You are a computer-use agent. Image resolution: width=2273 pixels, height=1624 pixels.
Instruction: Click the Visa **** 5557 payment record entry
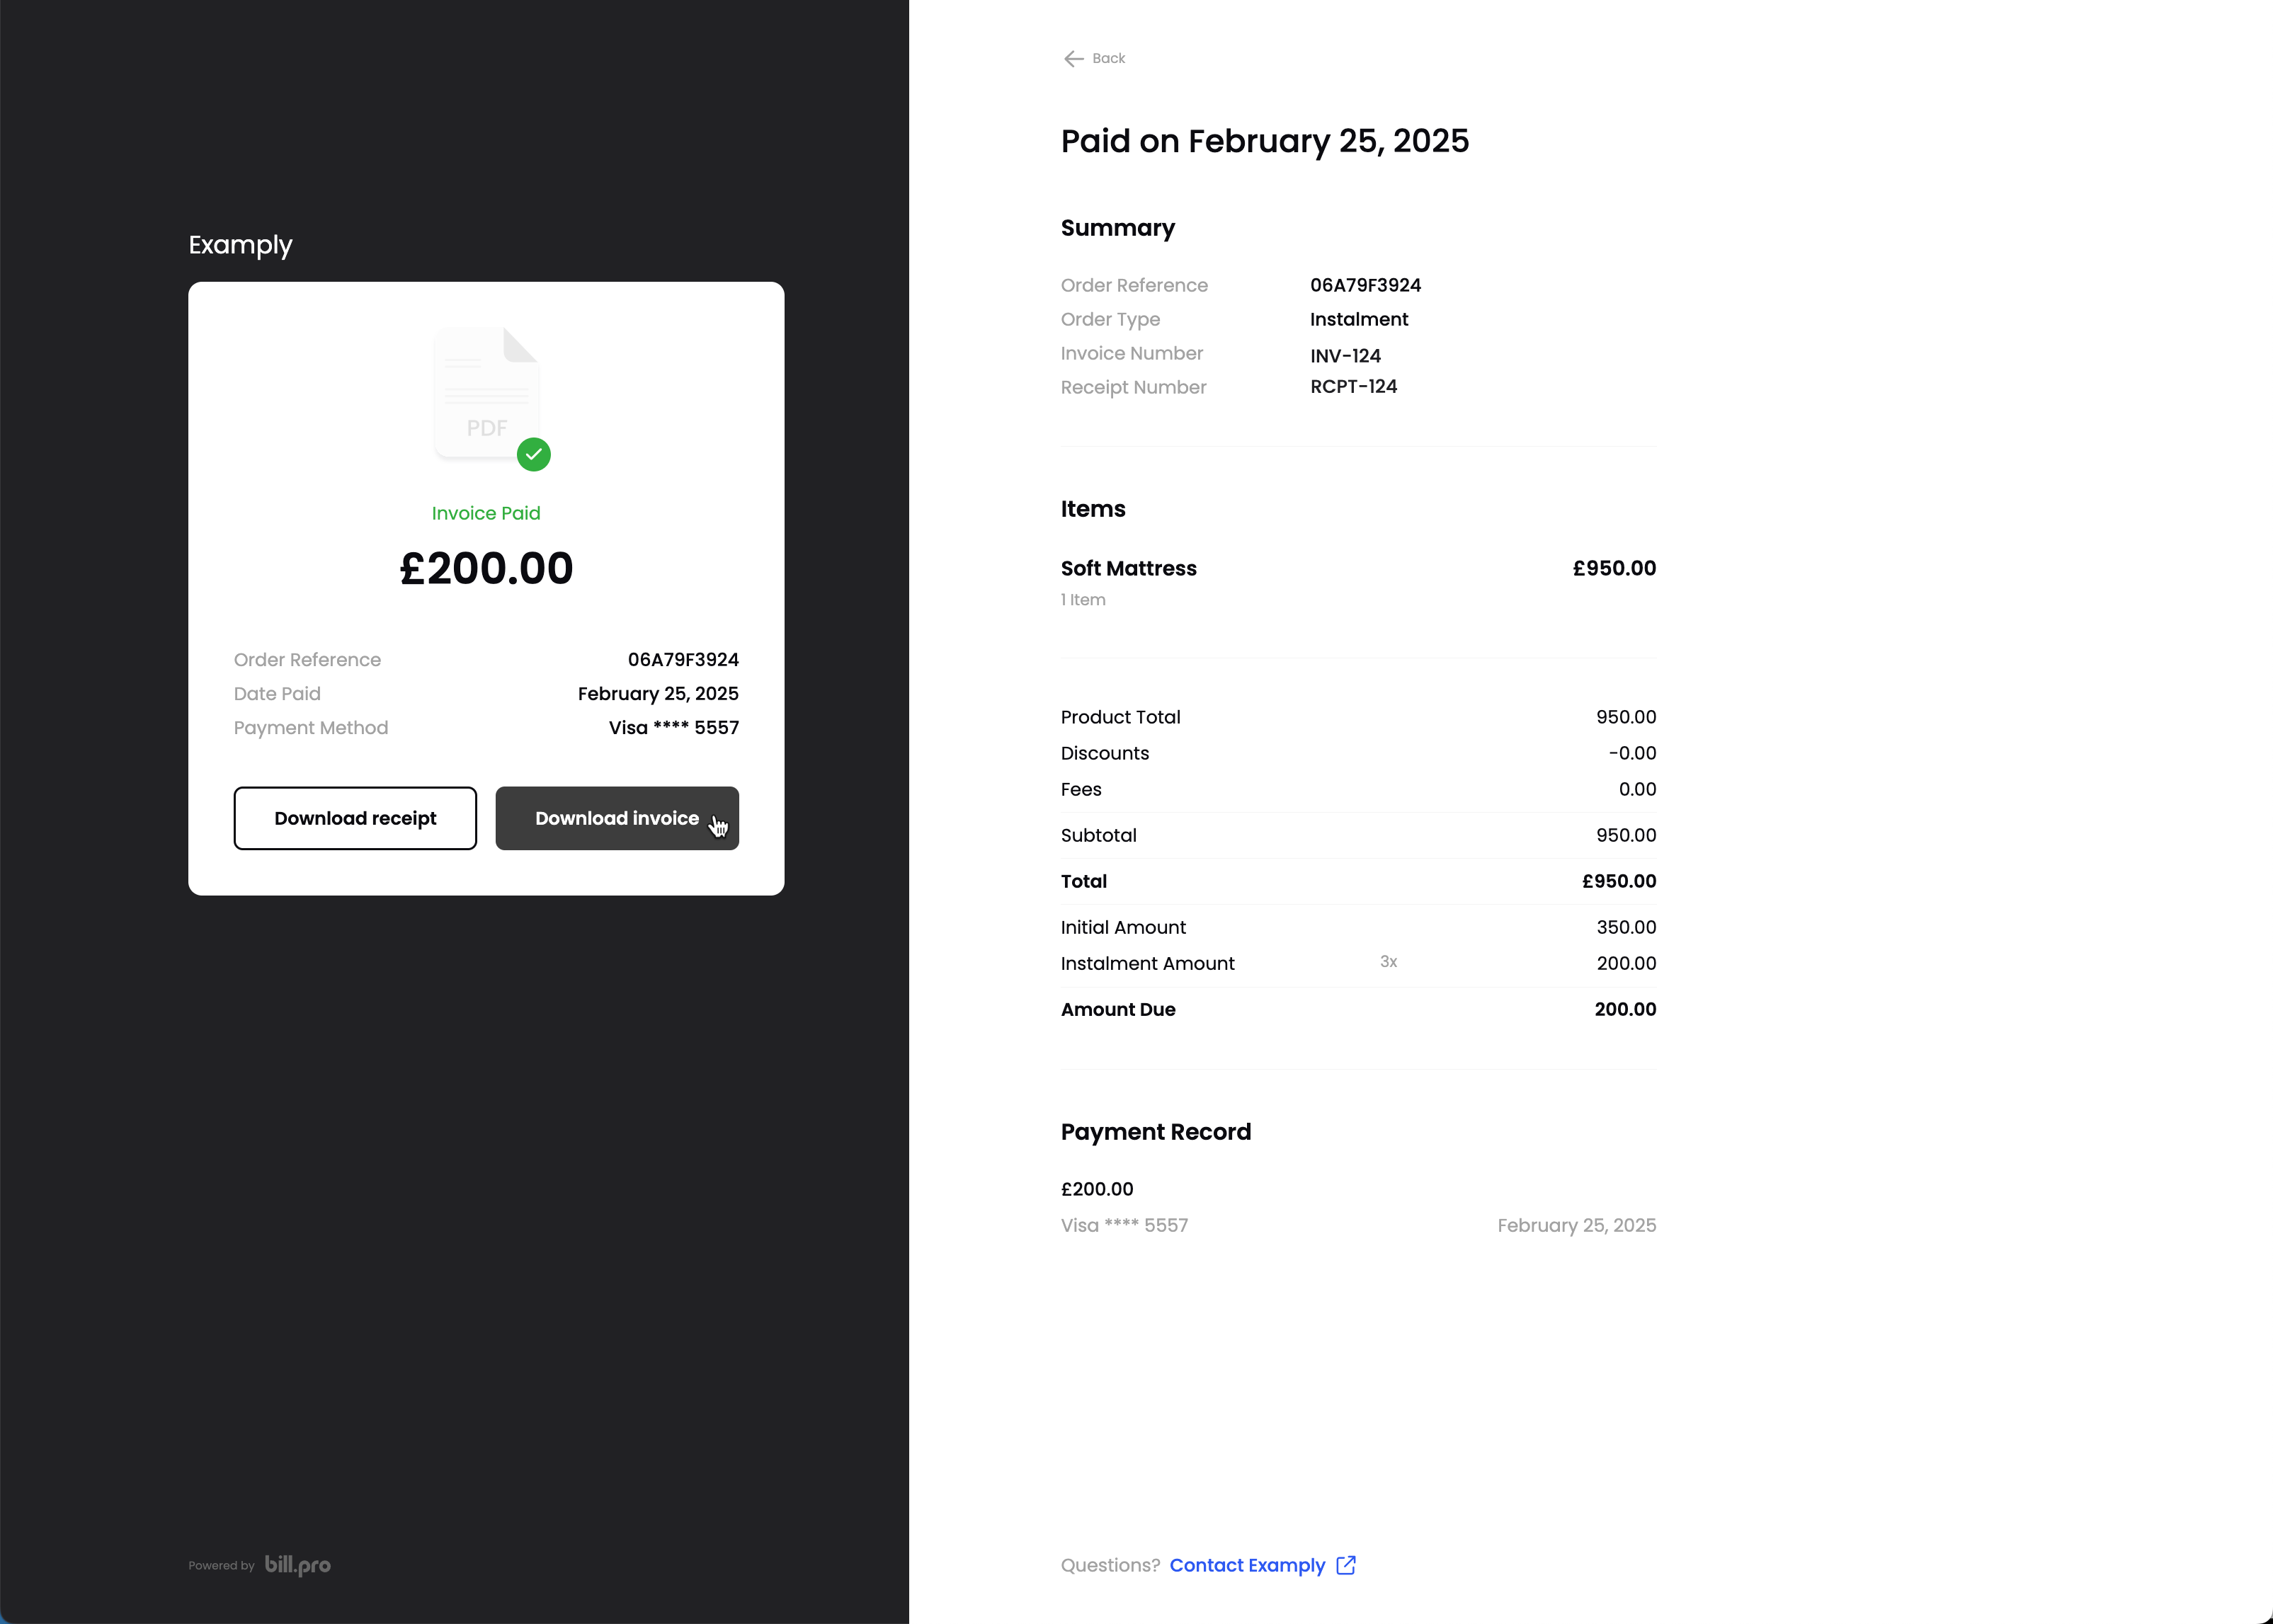[1124, 1225]
